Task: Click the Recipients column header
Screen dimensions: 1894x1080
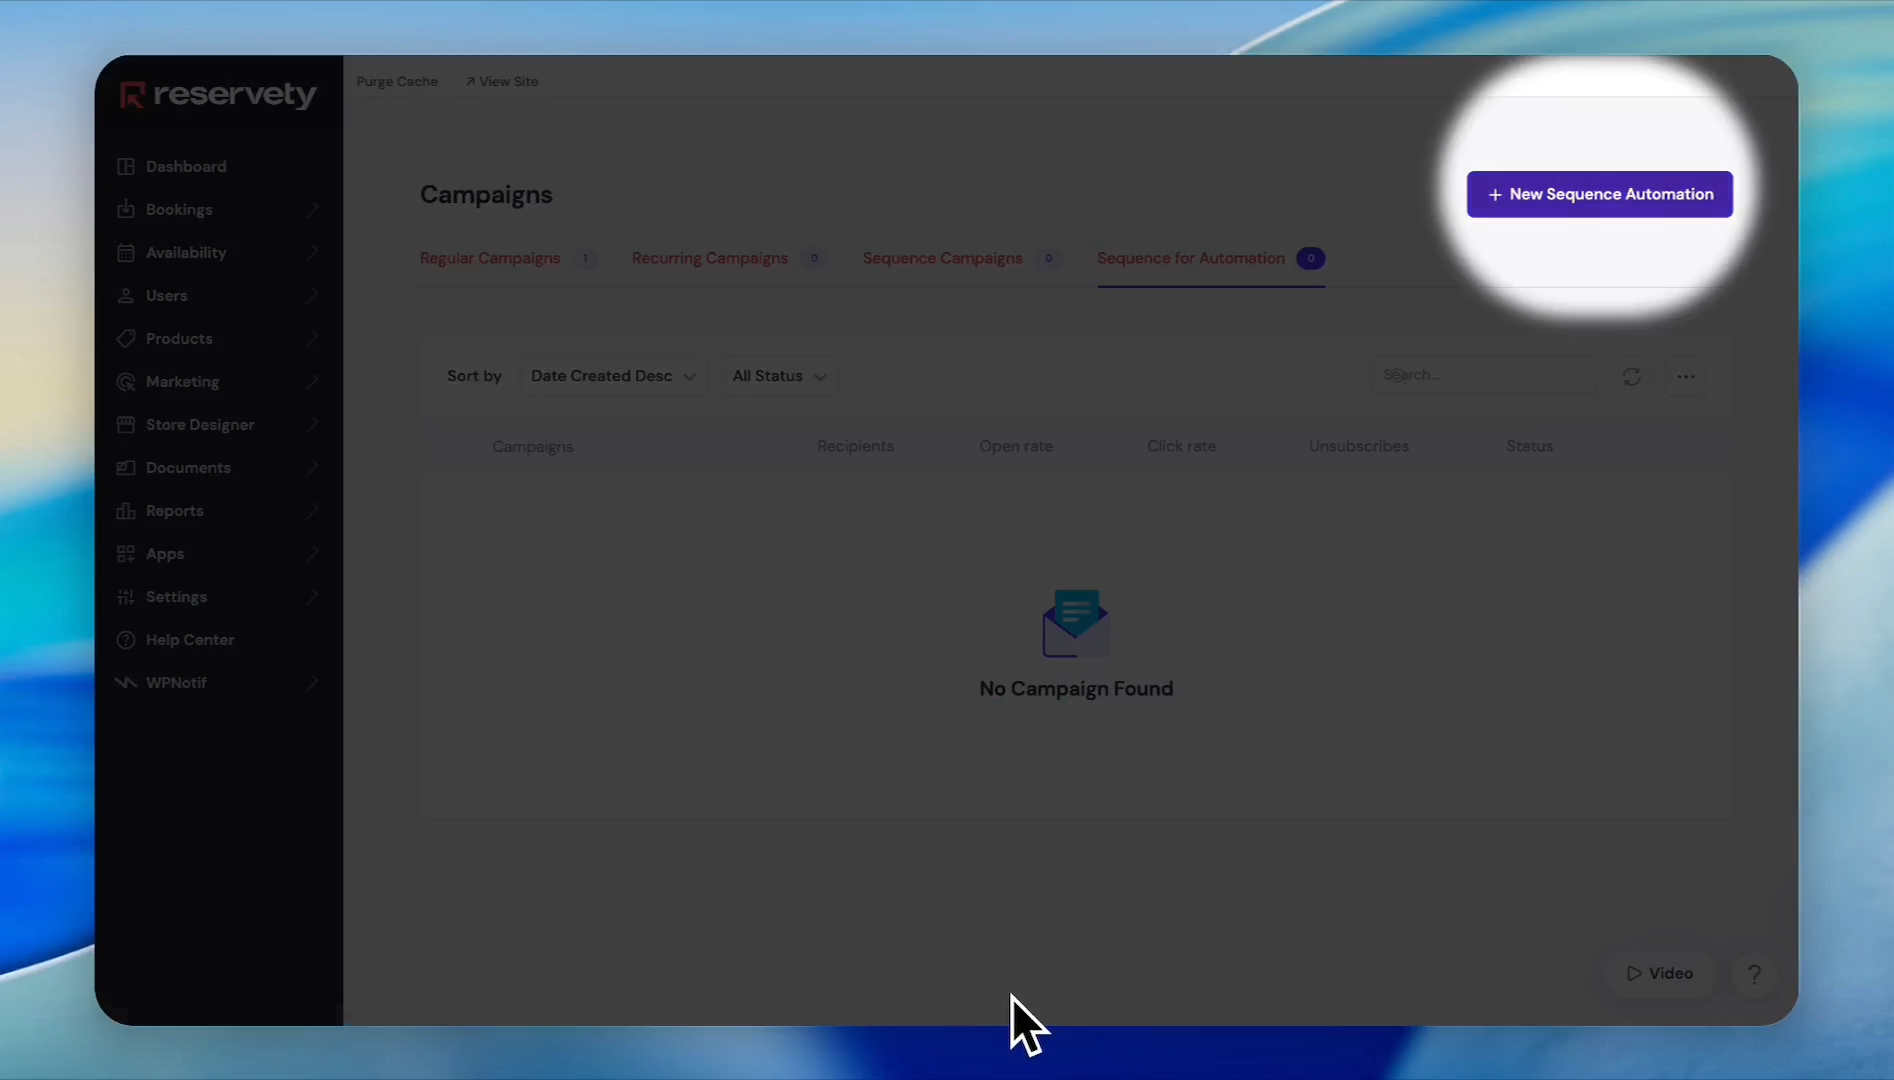Action: coord(855,446)
